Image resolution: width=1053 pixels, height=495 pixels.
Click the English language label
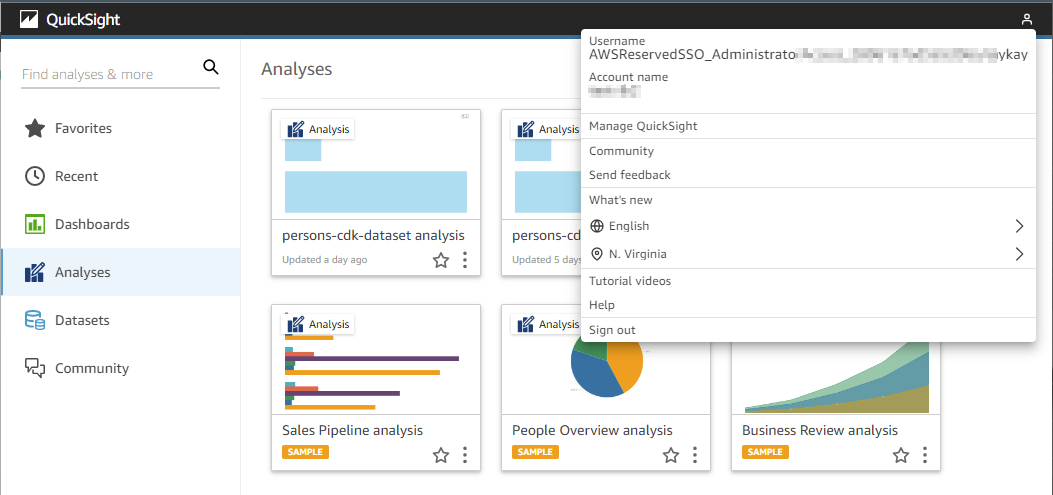629,226
